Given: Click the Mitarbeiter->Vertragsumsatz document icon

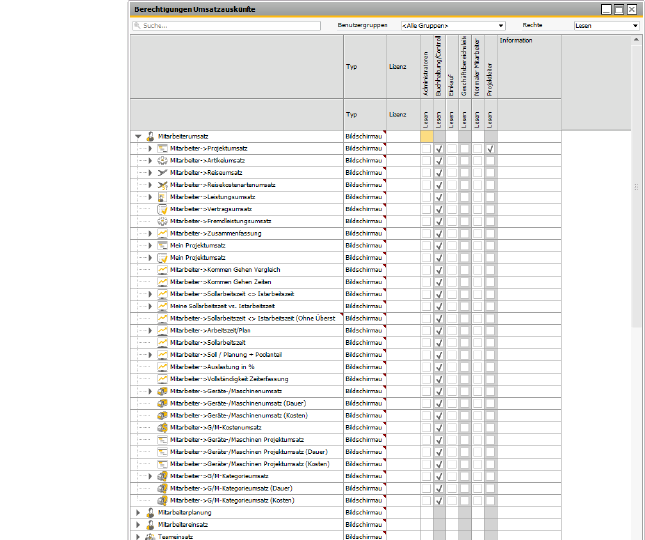Looking at the screenshot, I should [162, 209].
